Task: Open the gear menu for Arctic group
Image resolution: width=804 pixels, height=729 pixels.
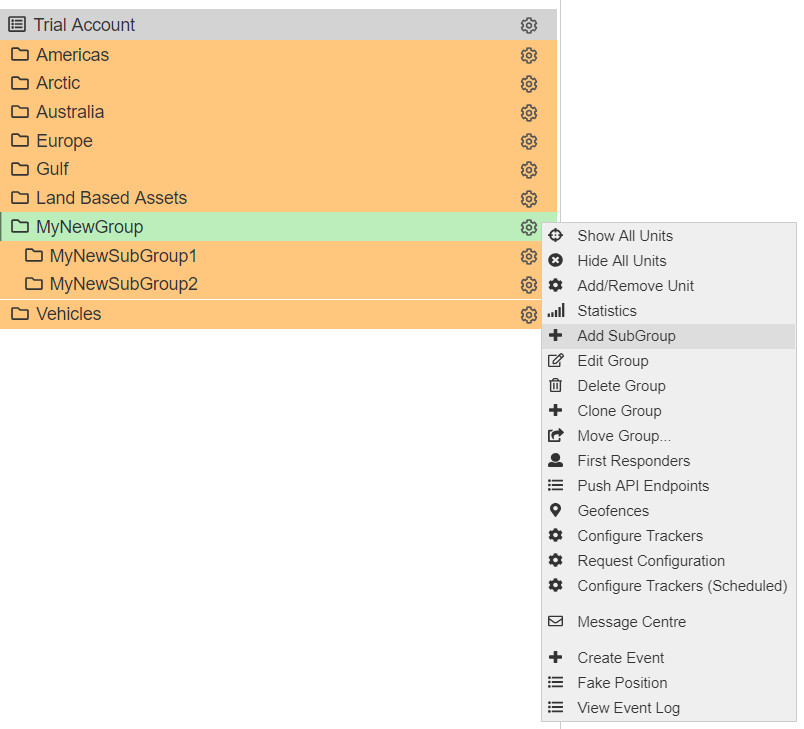Action: tap(529, 84)
